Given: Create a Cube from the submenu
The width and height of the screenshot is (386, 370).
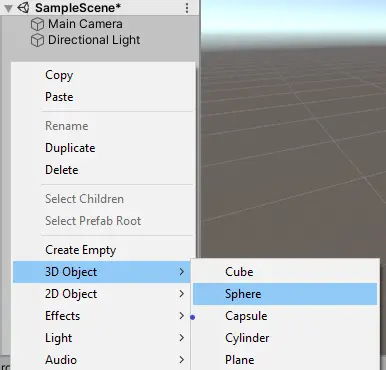Looking at the screenshot, I should [285, 272].
